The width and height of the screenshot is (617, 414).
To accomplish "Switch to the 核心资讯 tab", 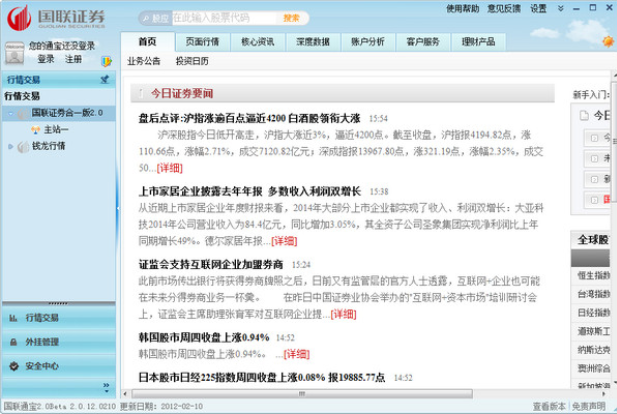I will [x=258, y=42].
